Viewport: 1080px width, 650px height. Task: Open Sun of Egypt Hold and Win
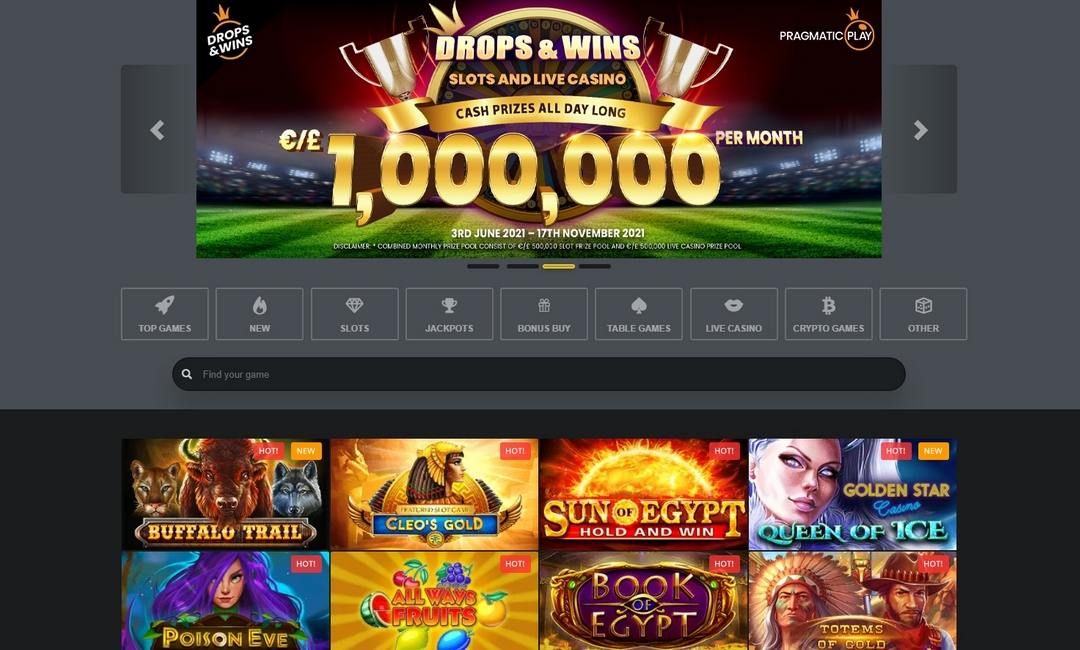tap(643, 494)
